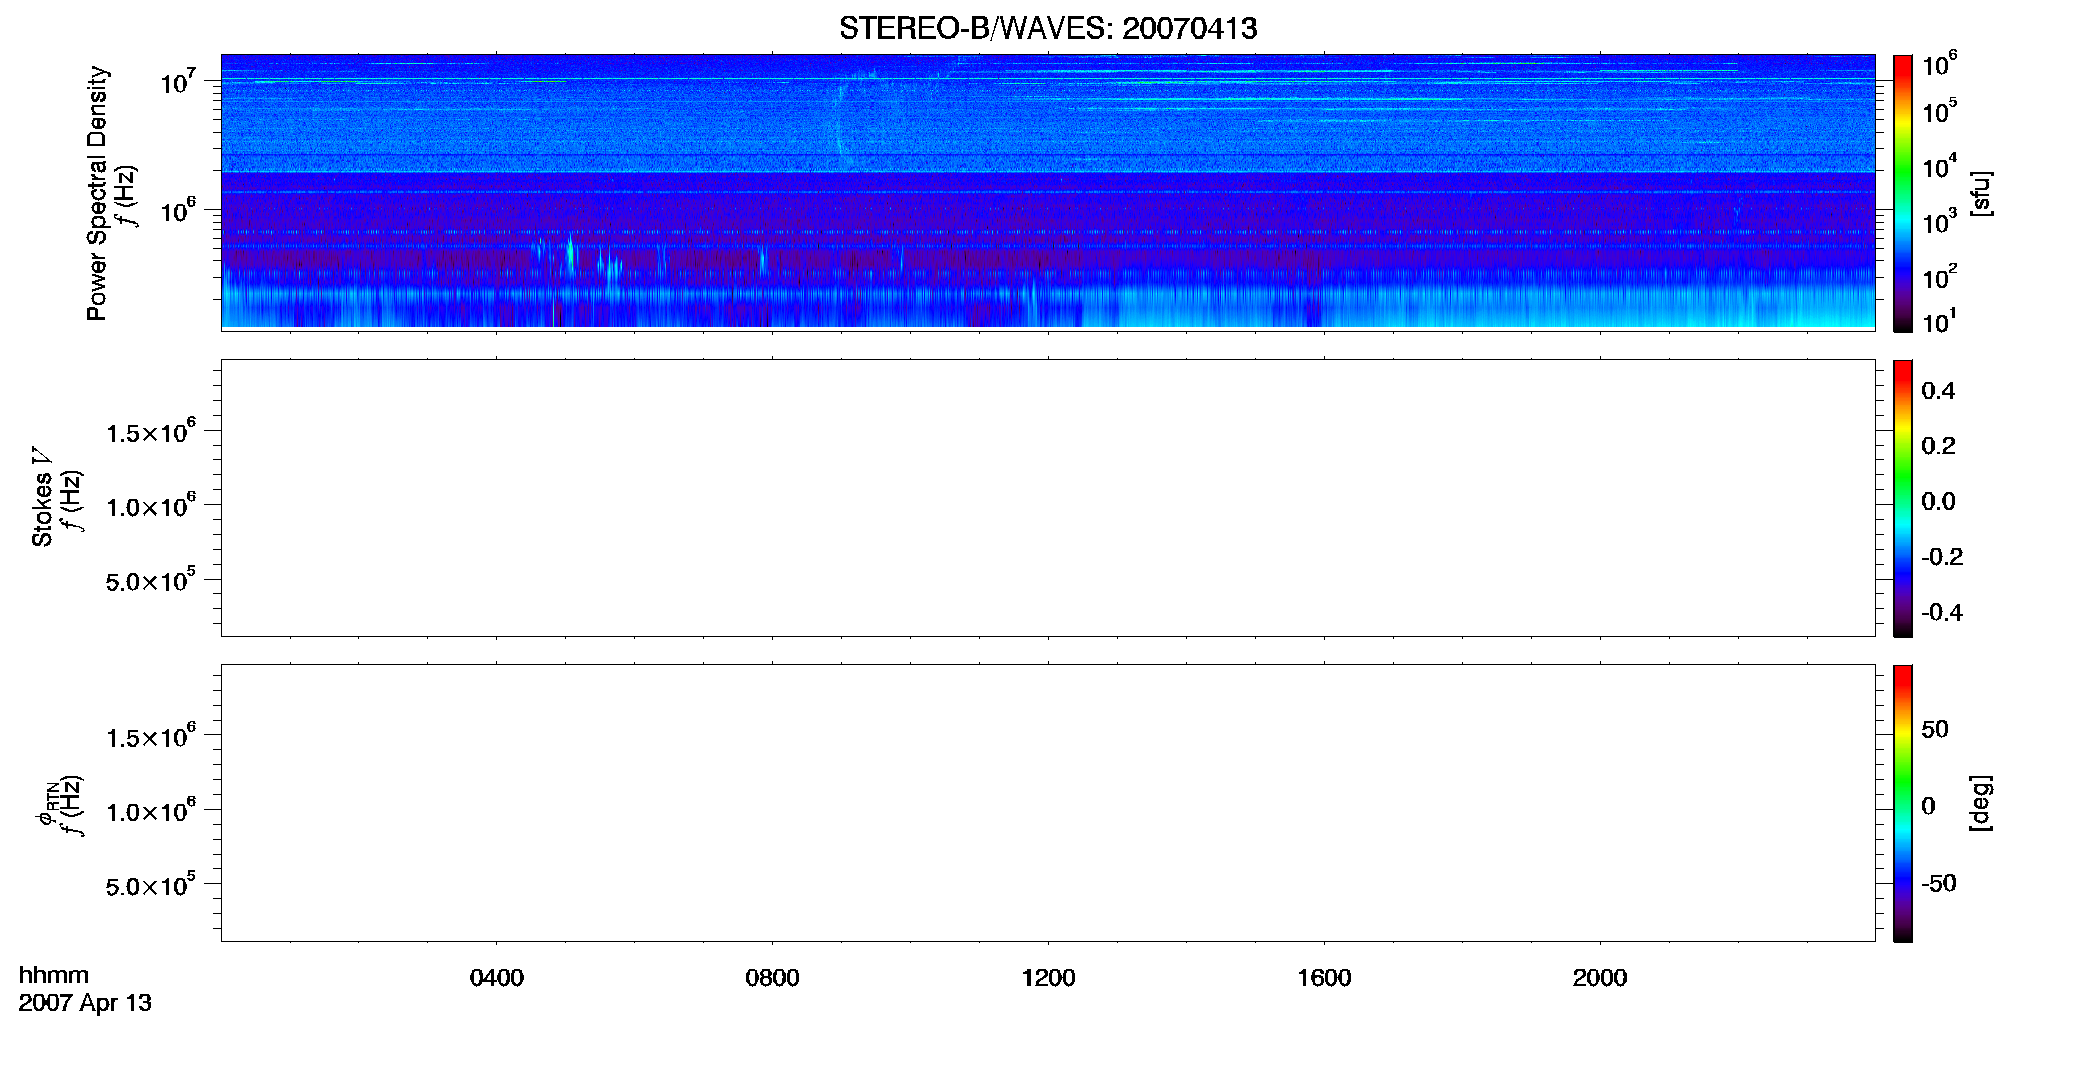Click the [deg] unit label

1981,803
